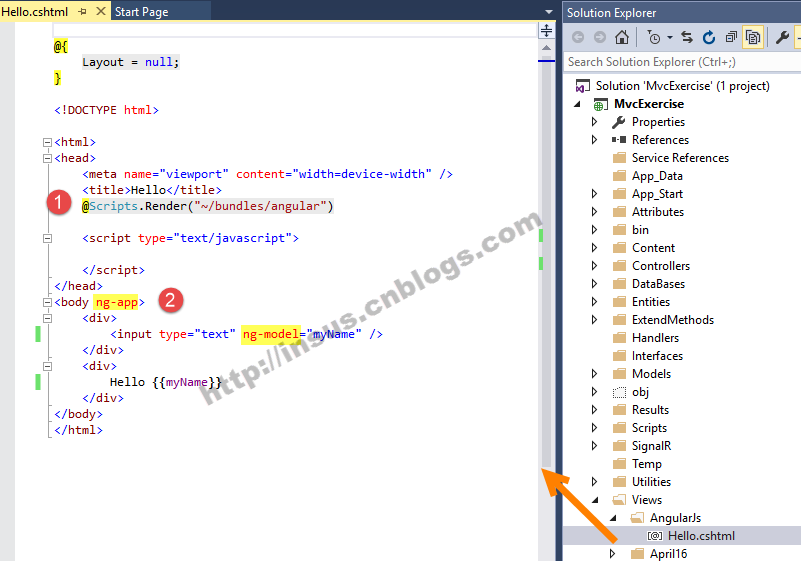Image resolution: width=801 pixels, height=561 pixels.
Task: Click the Solution Explorer panel title
Action: [x=611, y=12]
